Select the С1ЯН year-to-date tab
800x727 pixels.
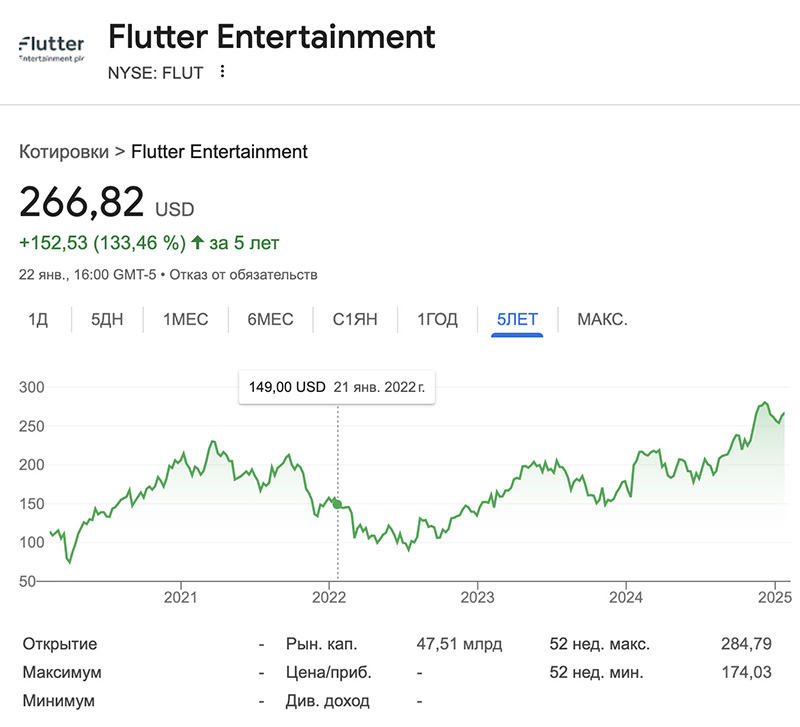pyautogui.click(x=355, y=320)
